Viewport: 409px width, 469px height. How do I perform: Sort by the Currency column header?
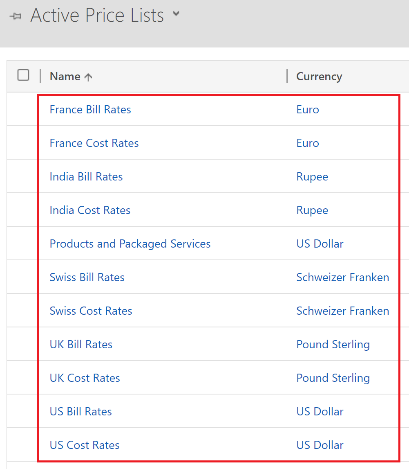[319, 76]
